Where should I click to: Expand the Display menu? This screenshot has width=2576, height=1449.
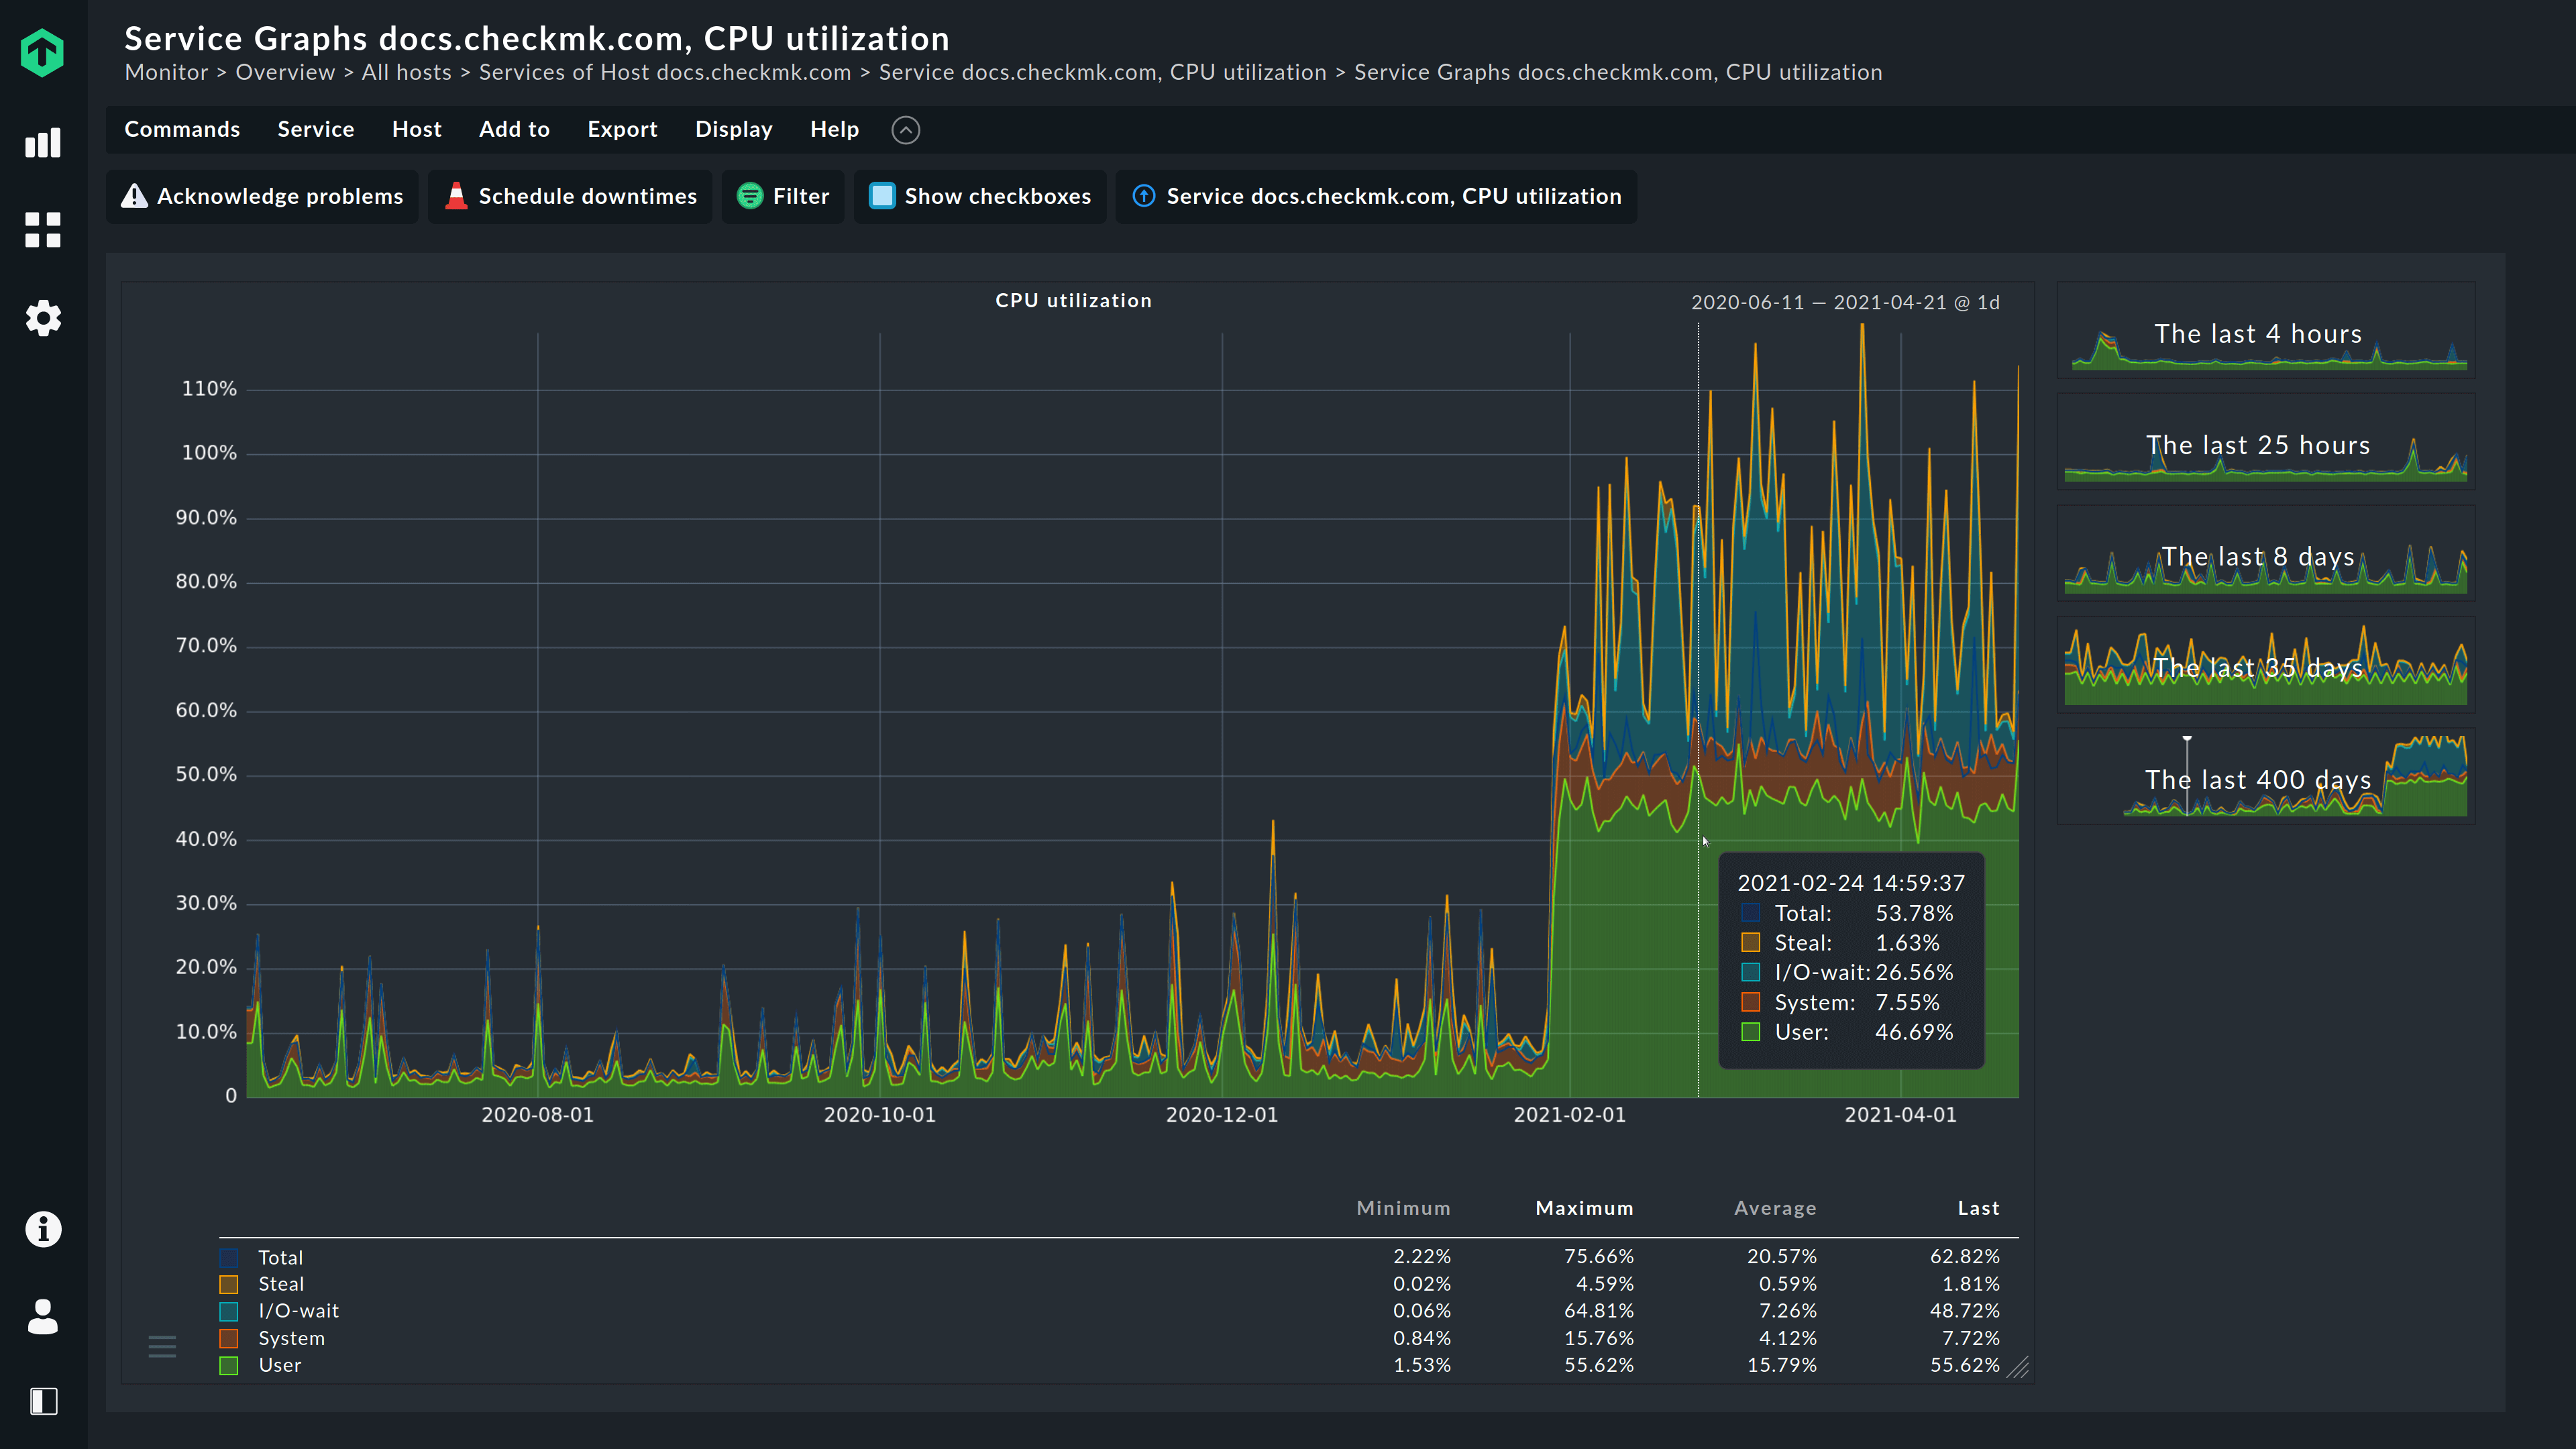(x=734, y=129)
